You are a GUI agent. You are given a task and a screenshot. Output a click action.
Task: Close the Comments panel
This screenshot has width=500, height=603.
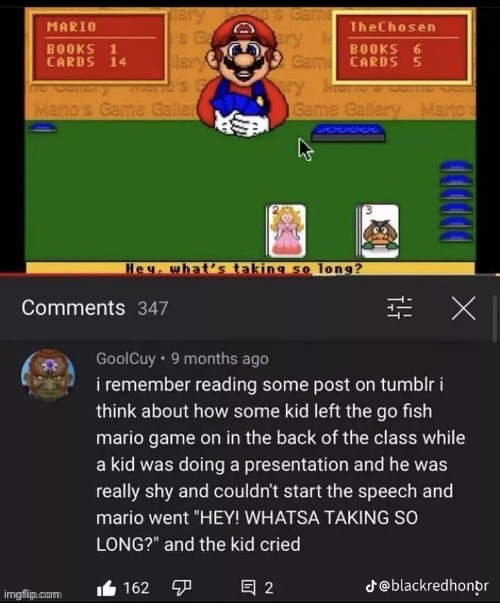point(463,308)
